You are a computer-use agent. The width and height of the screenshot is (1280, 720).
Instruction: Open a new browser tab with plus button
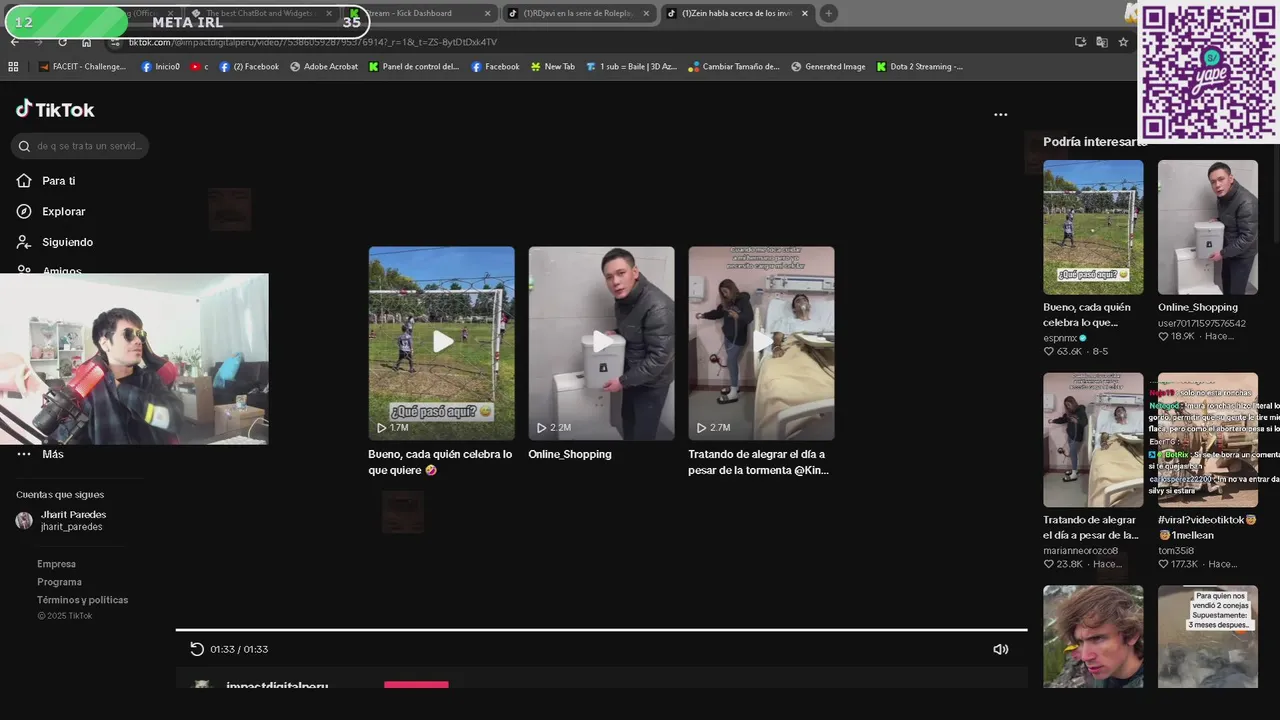click(x=828, y=13)
